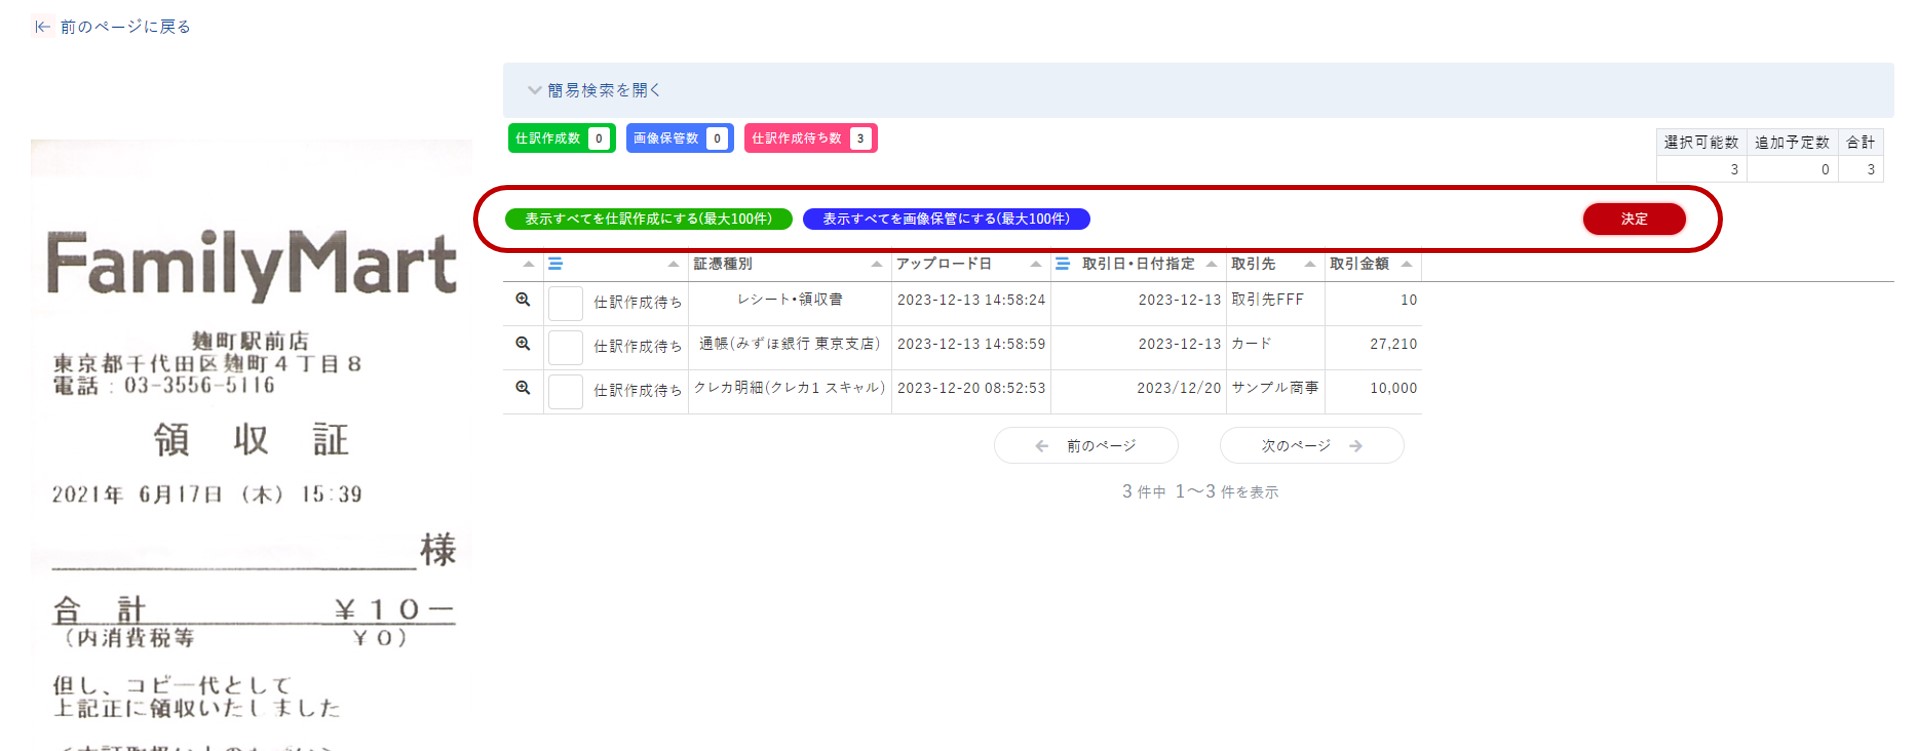Click the 取引金額 column header label
The image size is (1917, 751).
(1359, 264)
